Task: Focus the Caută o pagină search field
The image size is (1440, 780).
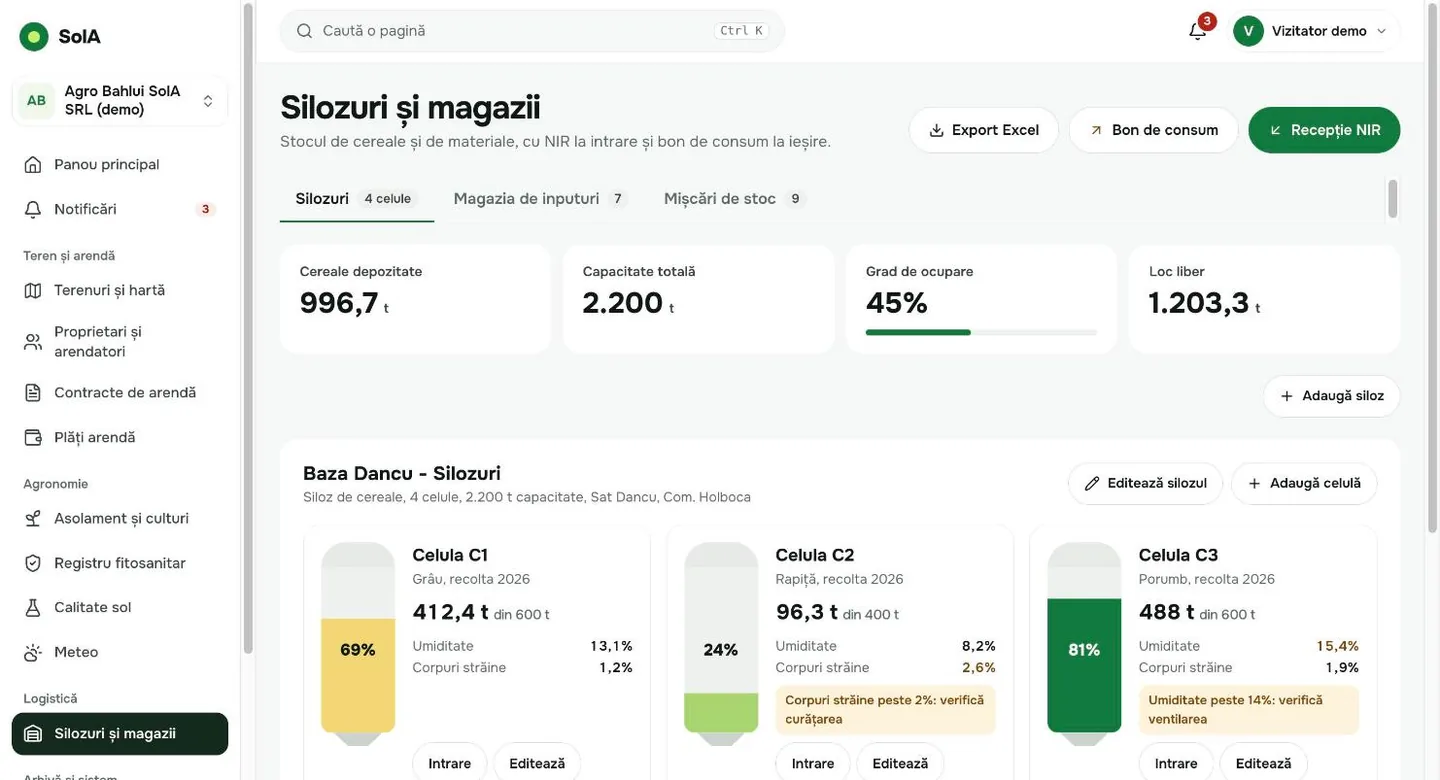Action: (x=532, y=31)
